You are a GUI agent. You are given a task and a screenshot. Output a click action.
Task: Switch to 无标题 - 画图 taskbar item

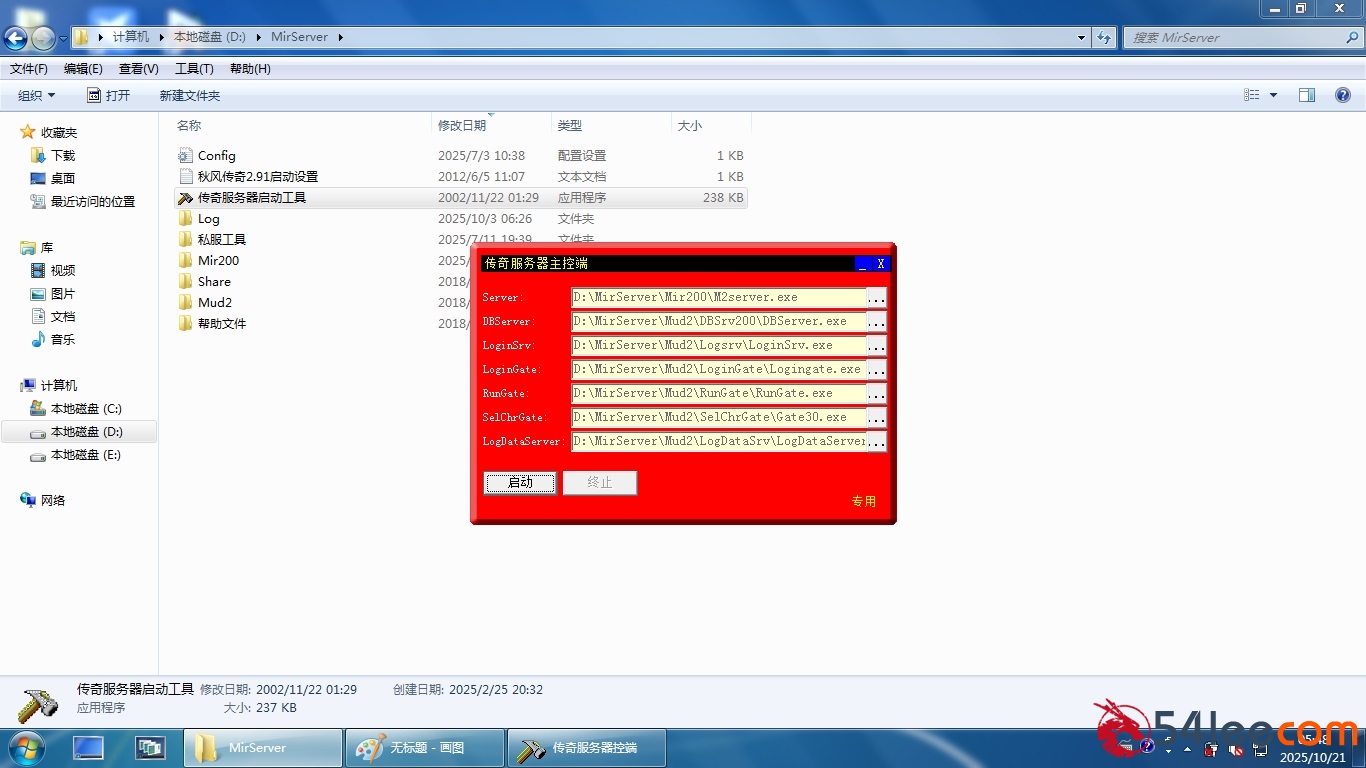[x=424, y=748]
